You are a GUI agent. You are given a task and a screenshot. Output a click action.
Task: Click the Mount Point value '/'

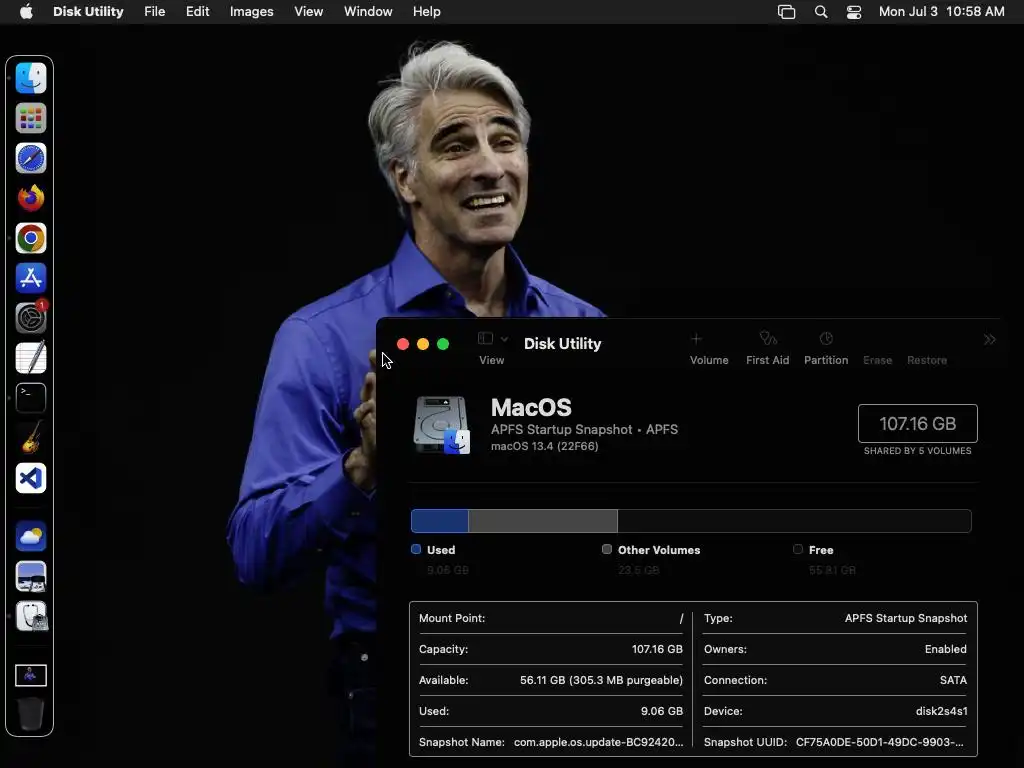(681, 618)
